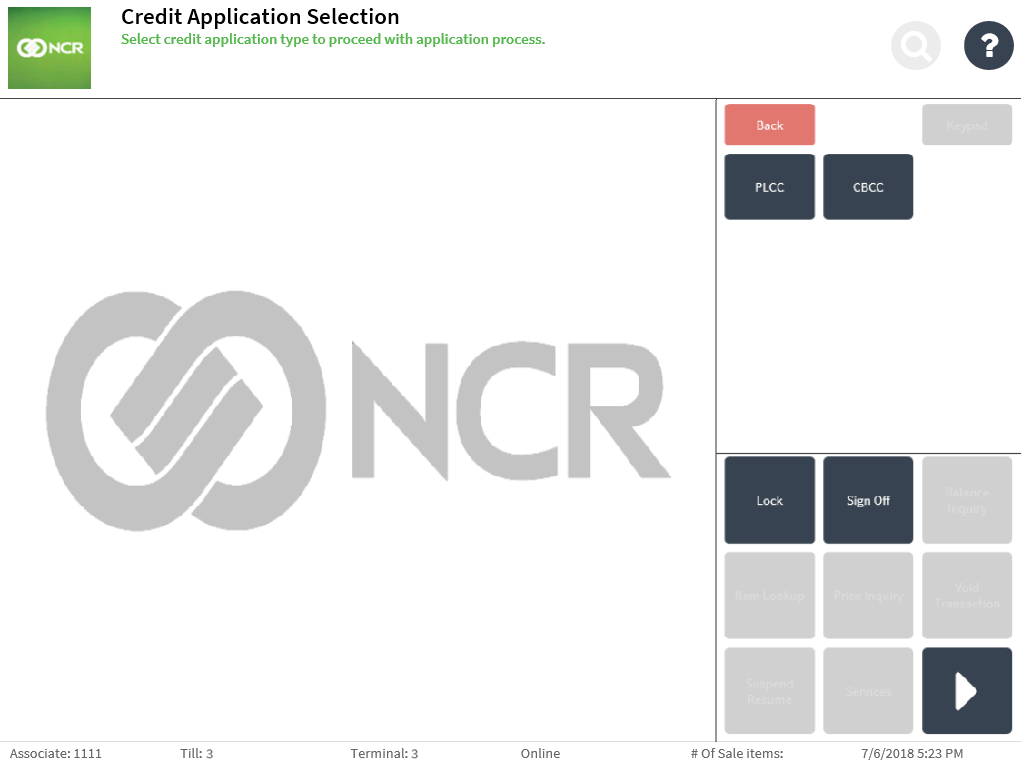Select the PLCC credit application type
Viewport: 1021px width, 764px height.
pyautogui.click(x=769, y=187)
